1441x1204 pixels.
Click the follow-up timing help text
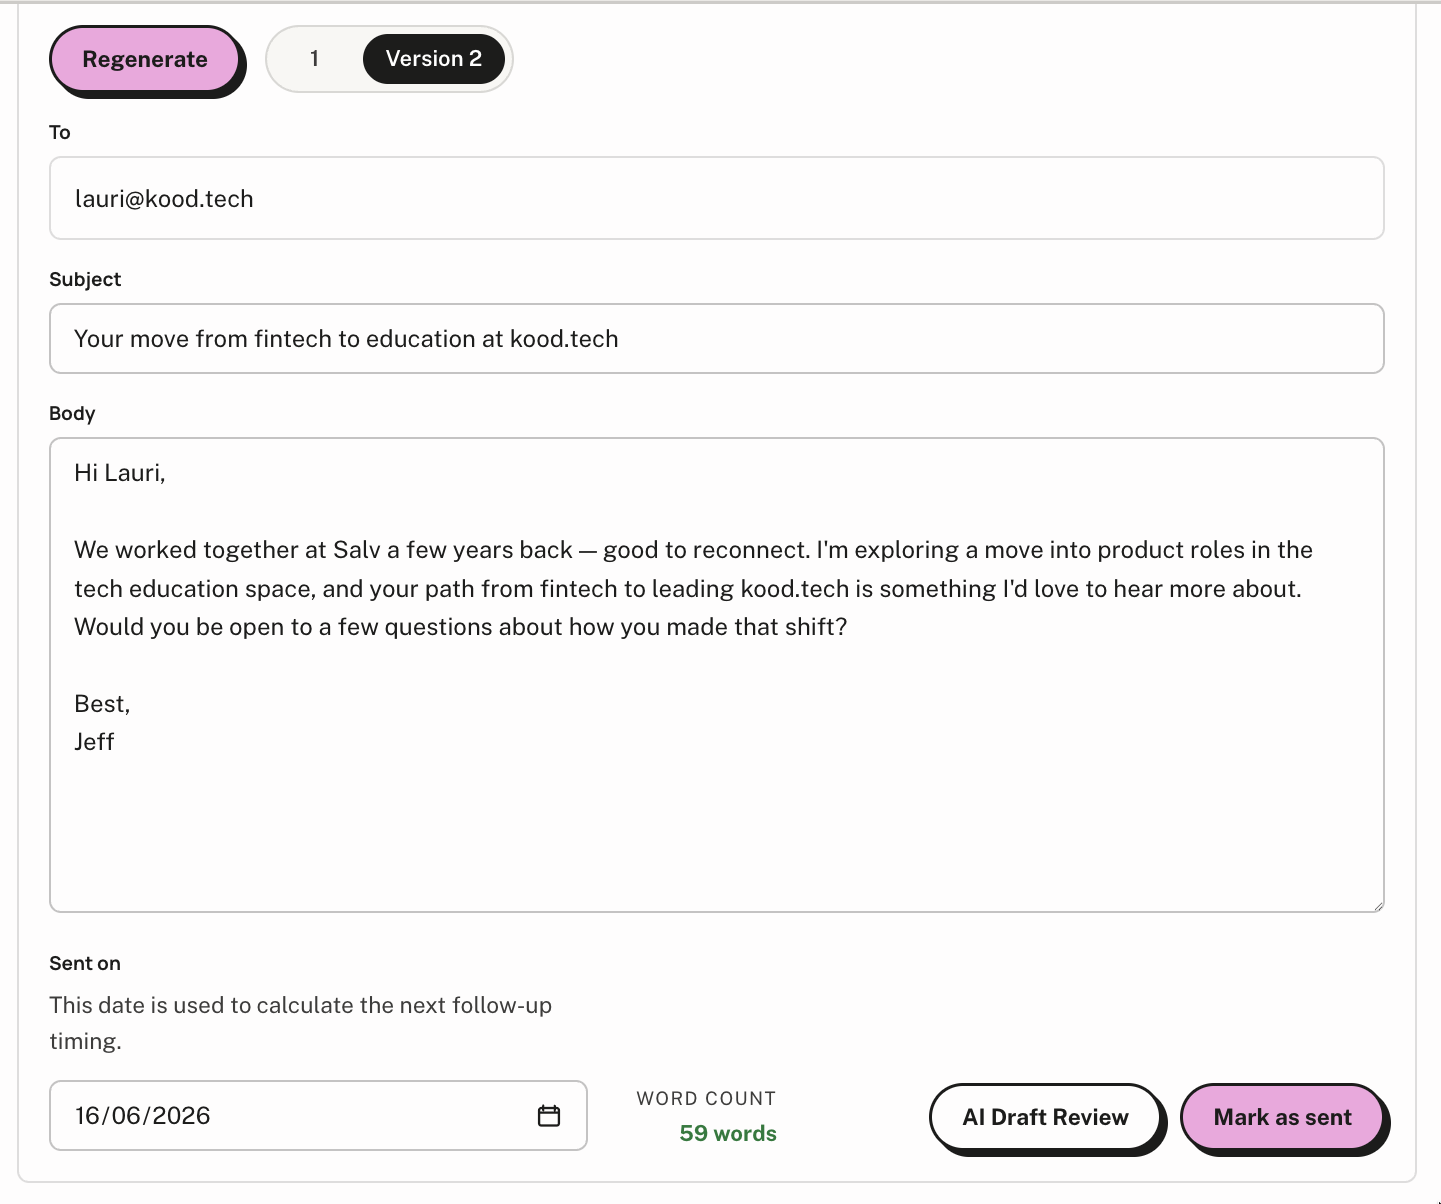pos(301,1023)
